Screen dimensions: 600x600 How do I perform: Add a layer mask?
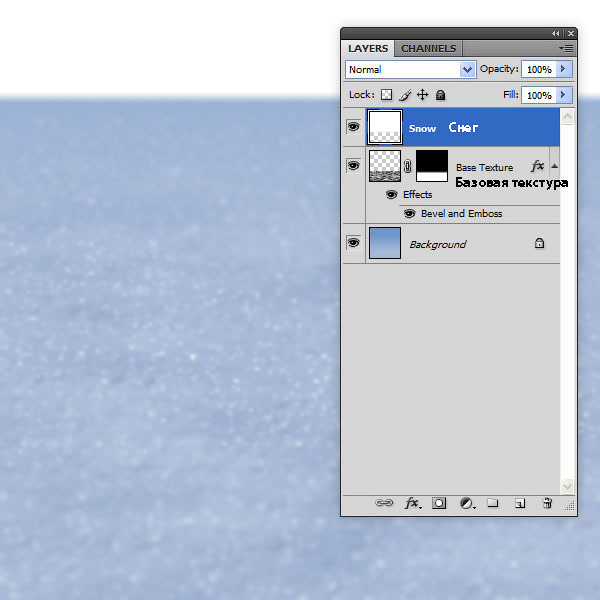pyautogui.click(x=439, y=503)
